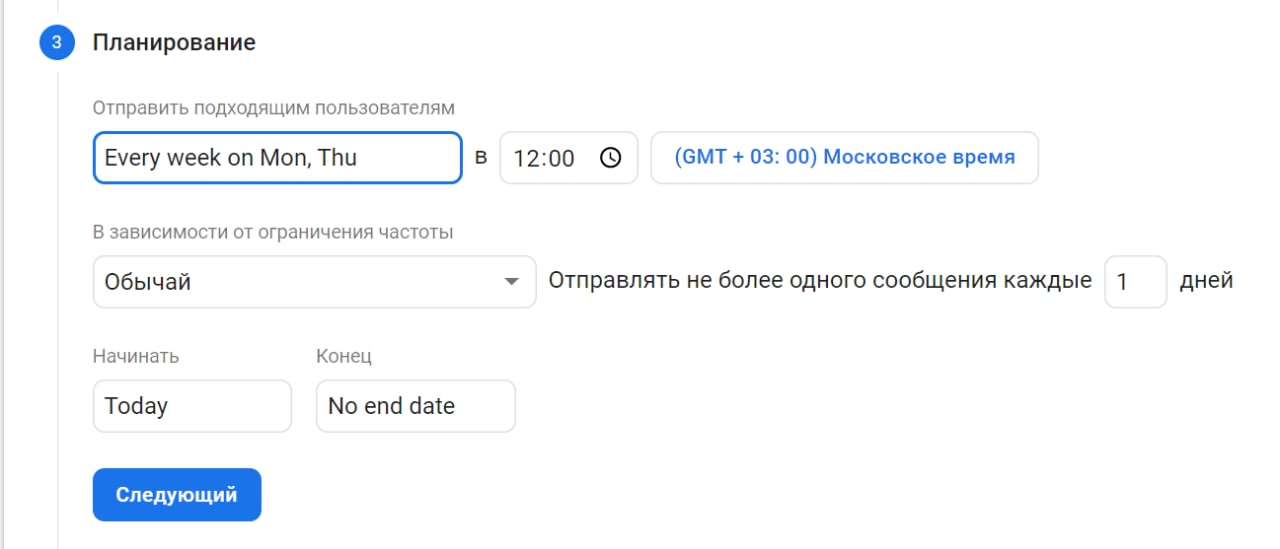The image size is (1280, 549).
Task: Click the Конец label
Action: click(x=344, y=356)
